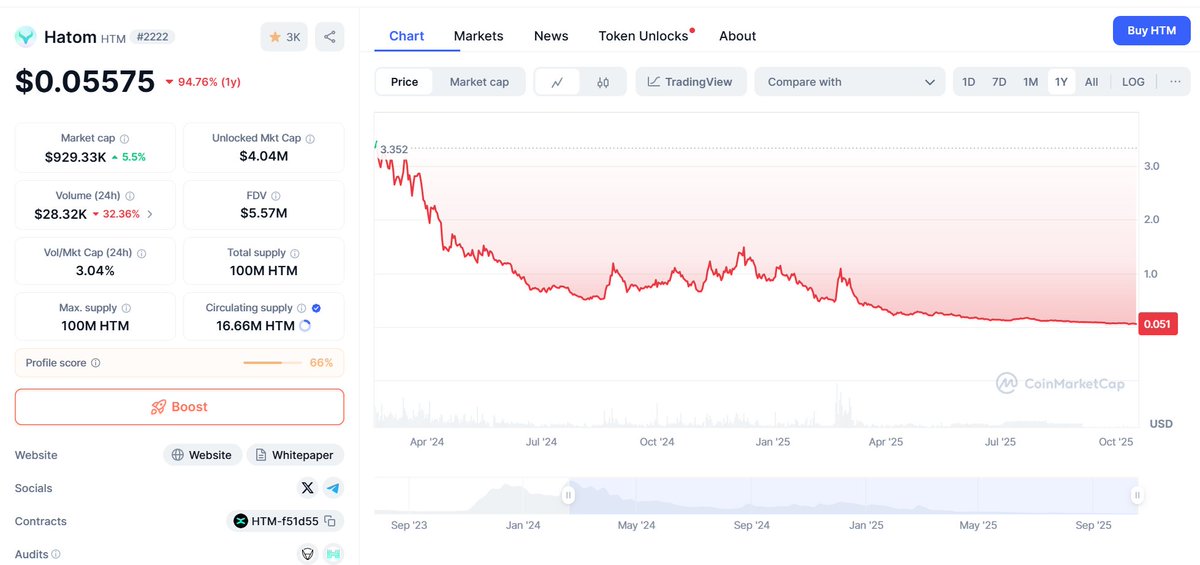Viewport: 1200px width, 565px height.
Task: Click the 16.66M HTM circulating supply value
Action: tap(255, 326)
